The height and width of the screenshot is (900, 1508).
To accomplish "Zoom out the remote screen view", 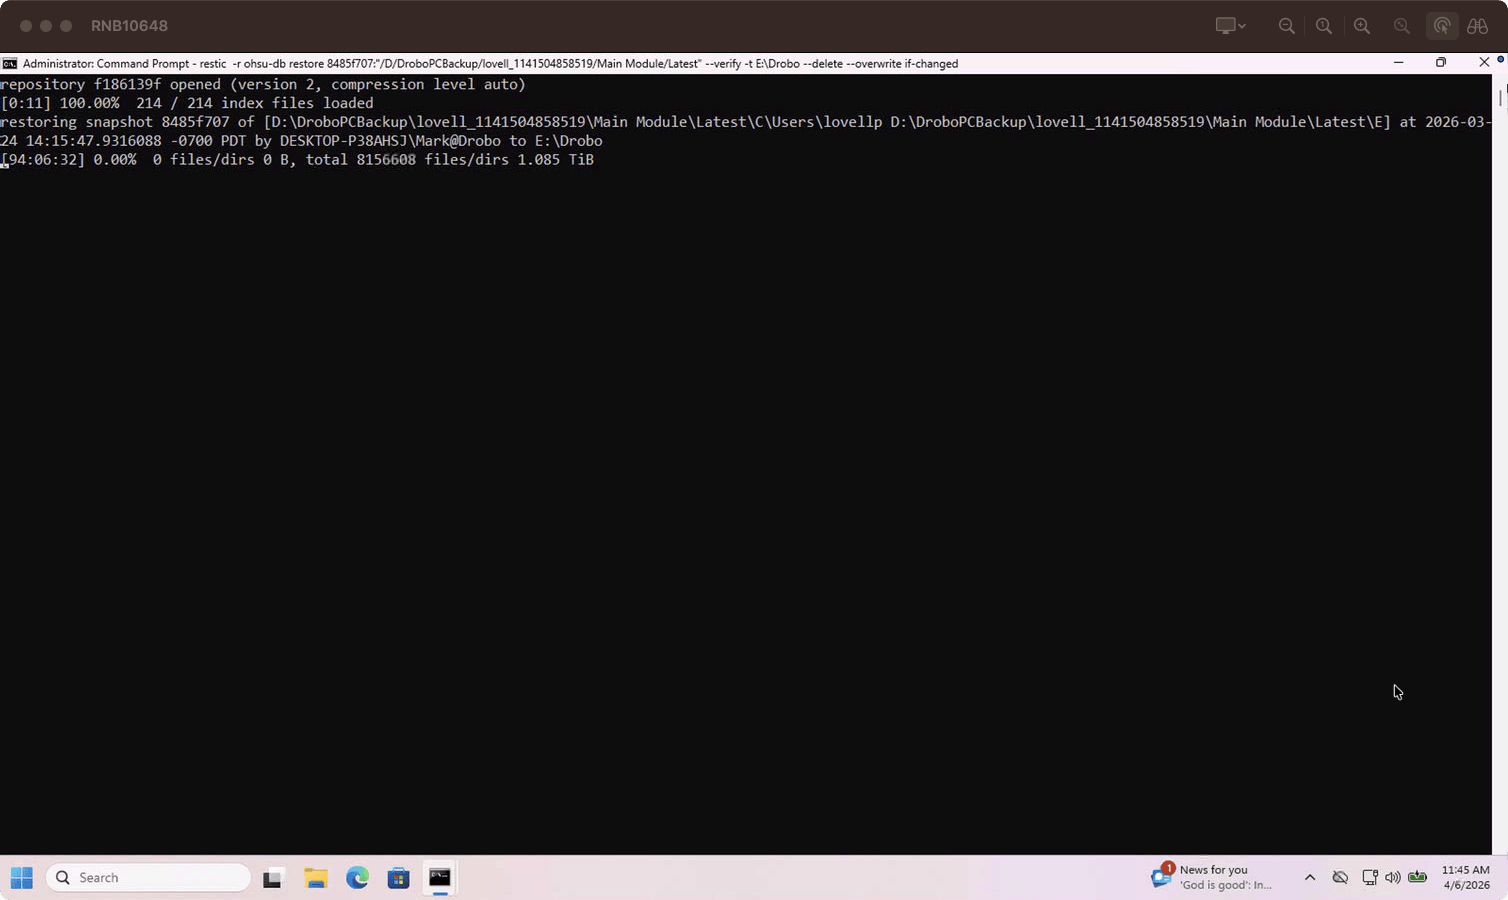I will 1287,26.
